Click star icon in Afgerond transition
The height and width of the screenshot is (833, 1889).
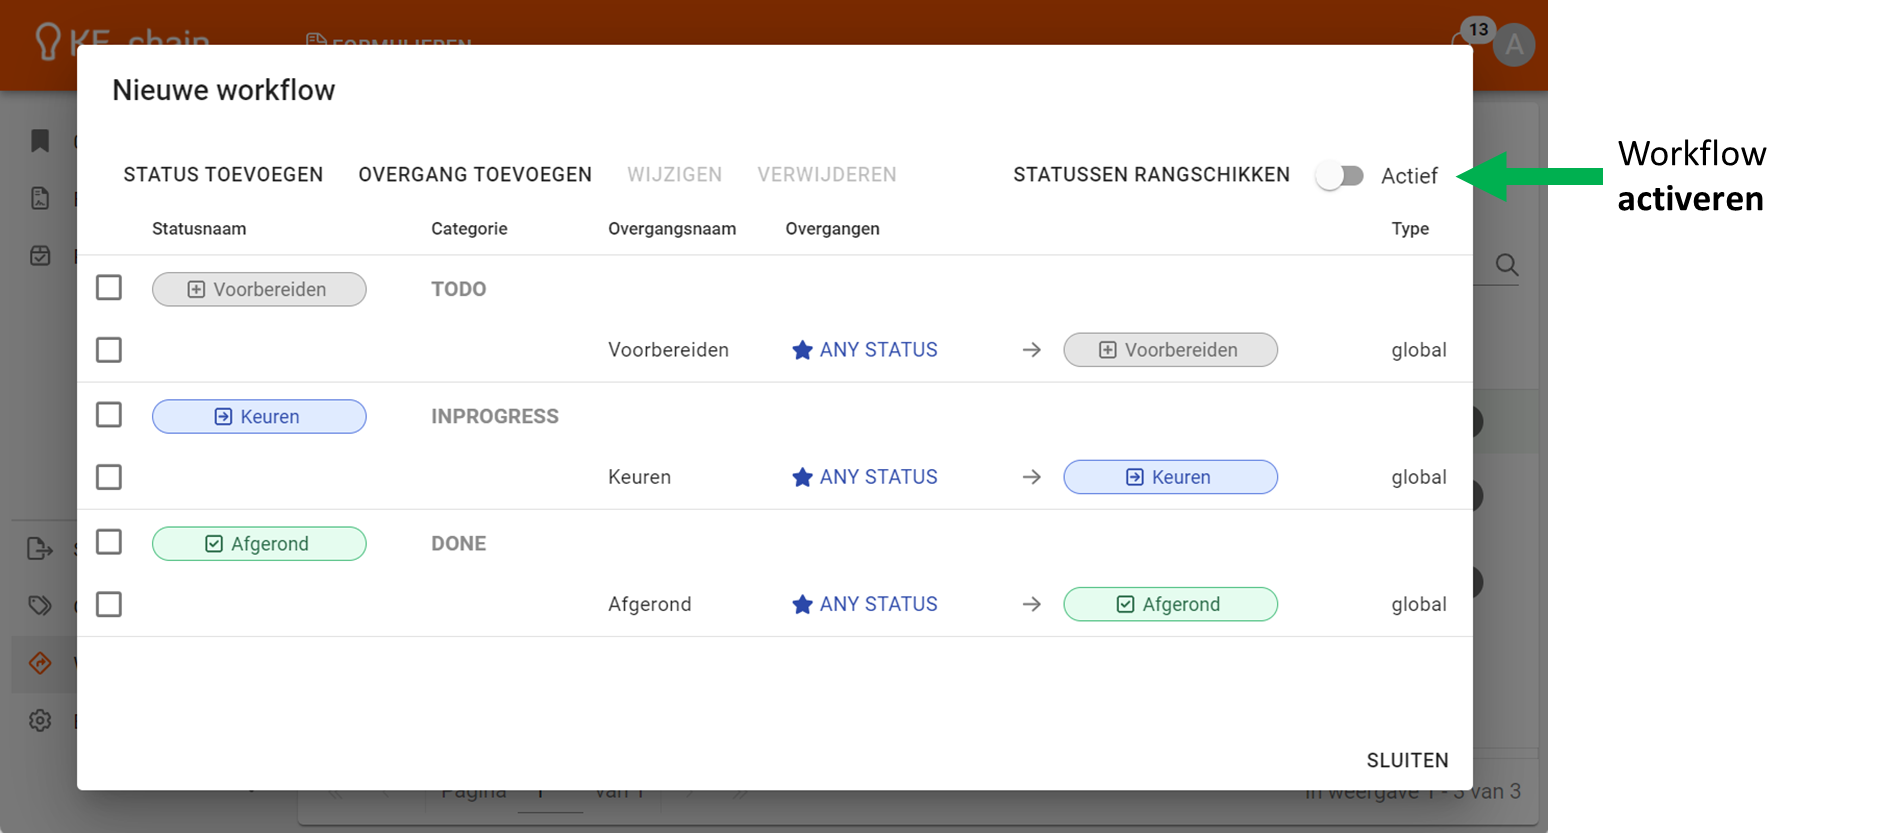click(x=802, y=604)
